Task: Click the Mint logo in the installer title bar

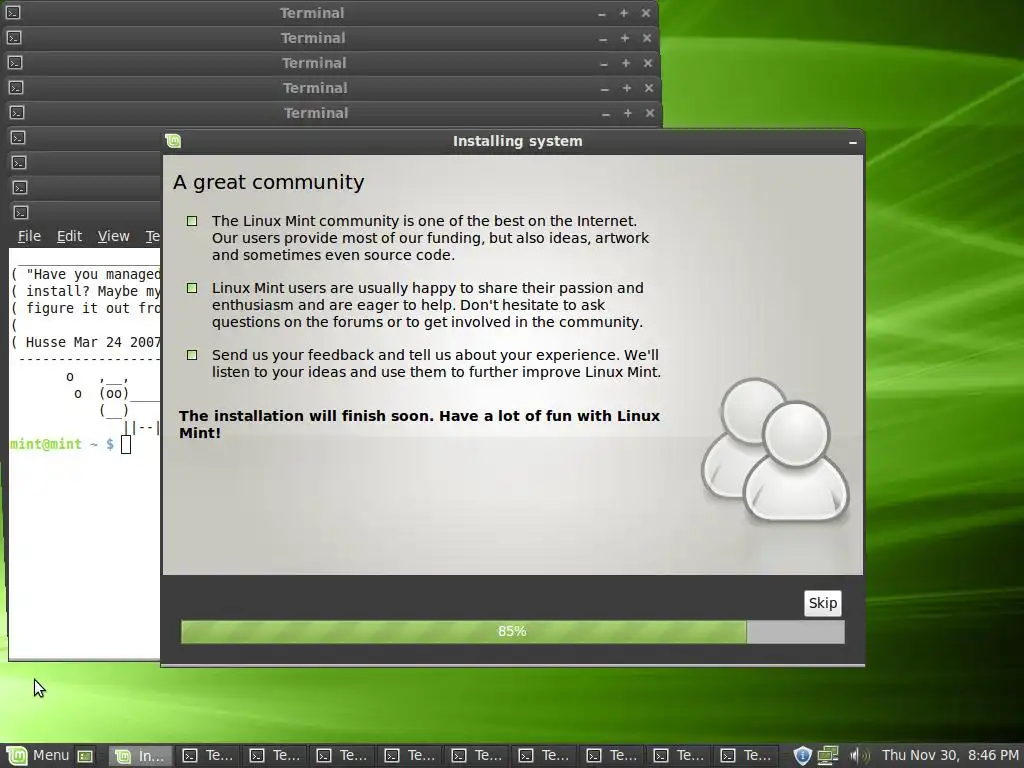Action: point(173,141)
